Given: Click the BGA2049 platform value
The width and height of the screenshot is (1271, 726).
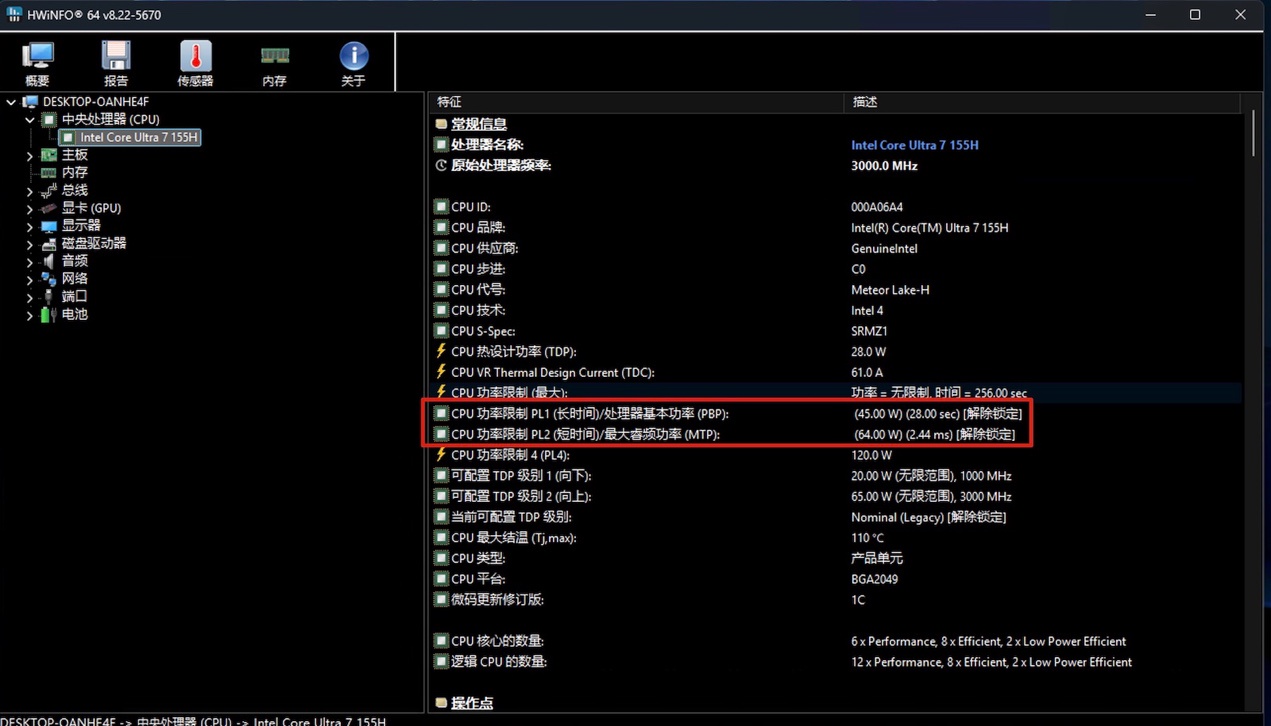Looking at the screenshot, I should click(874, 579).
